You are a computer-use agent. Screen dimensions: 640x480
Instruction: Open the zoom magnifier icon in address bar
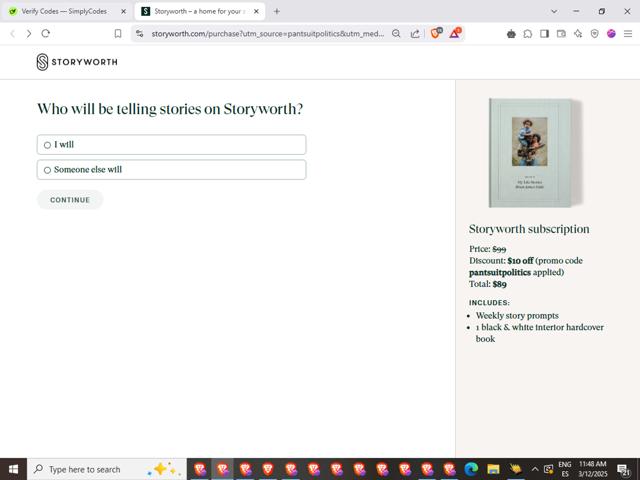[396, 33]
